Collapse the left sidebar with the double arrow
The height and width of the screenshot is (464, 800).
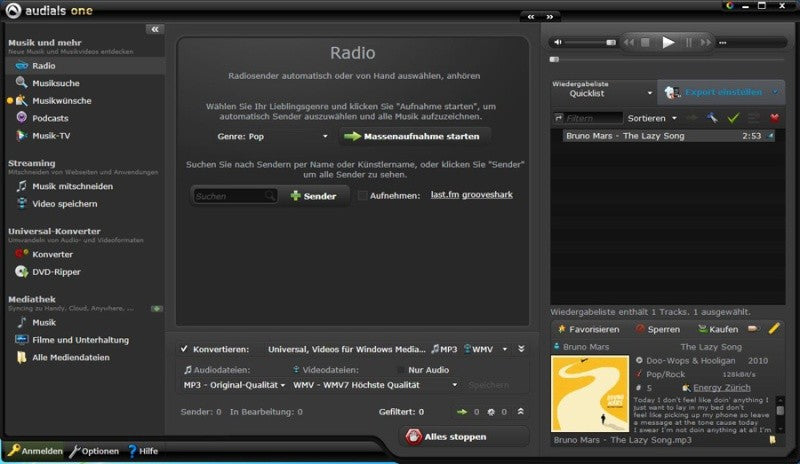(155, 29)
